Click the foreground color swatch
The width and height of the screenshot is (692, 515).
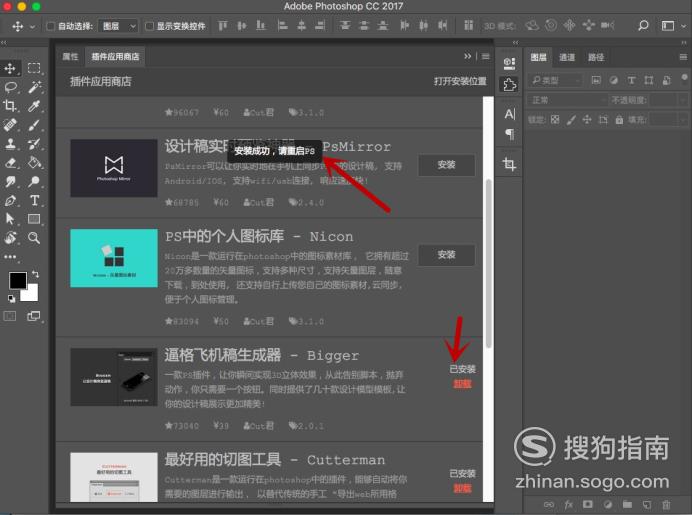click(18, 280)
